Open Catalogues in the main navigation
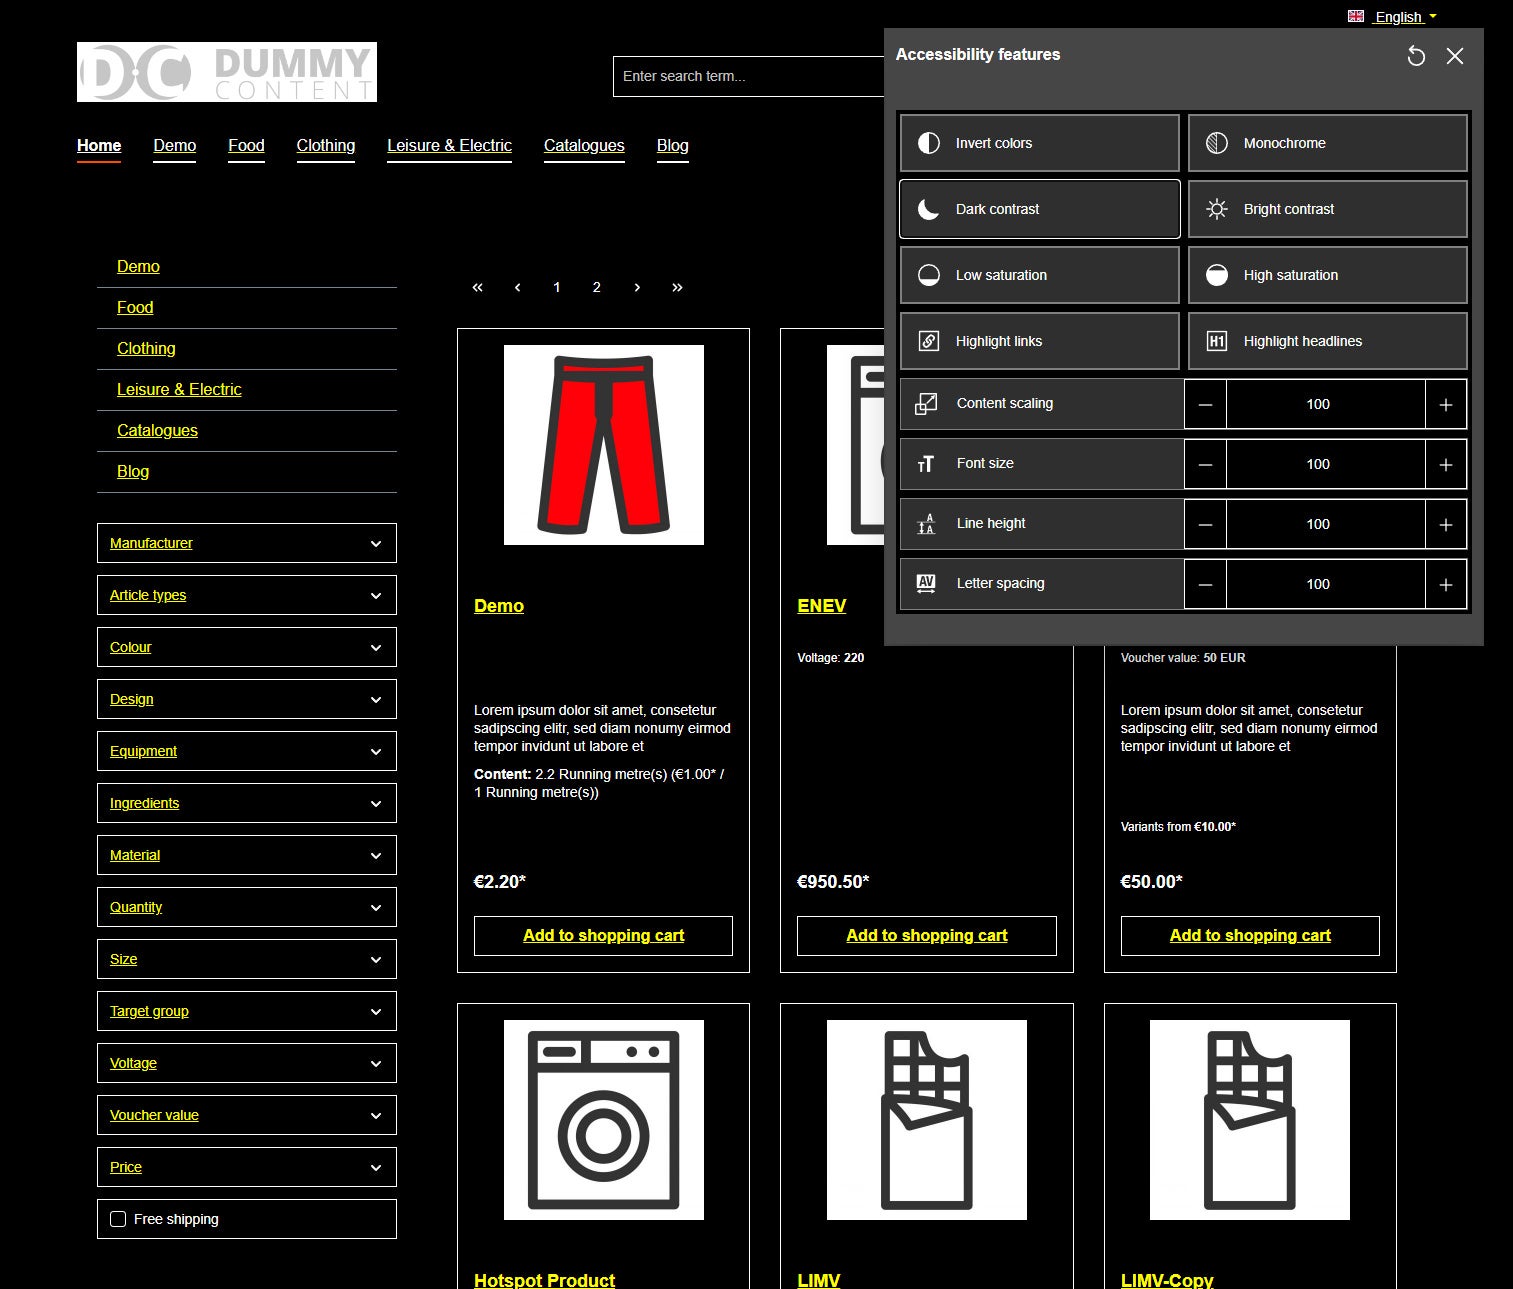This screenshot has height=1289, width=1513. [584, 145]
